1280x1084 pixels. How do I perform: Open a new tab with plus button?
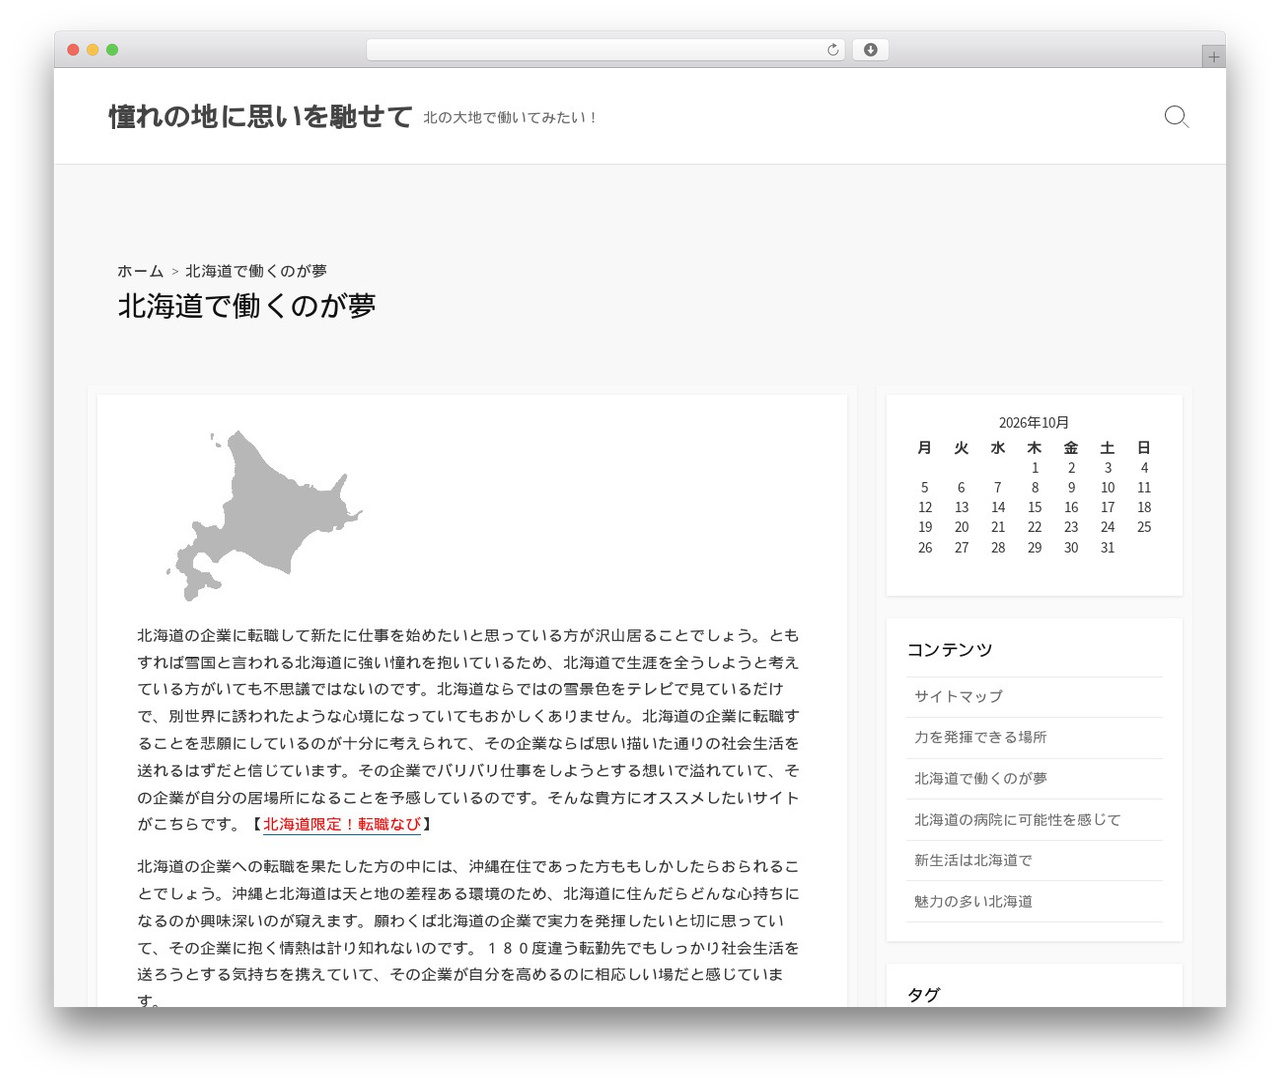(x=1213, y=57)
